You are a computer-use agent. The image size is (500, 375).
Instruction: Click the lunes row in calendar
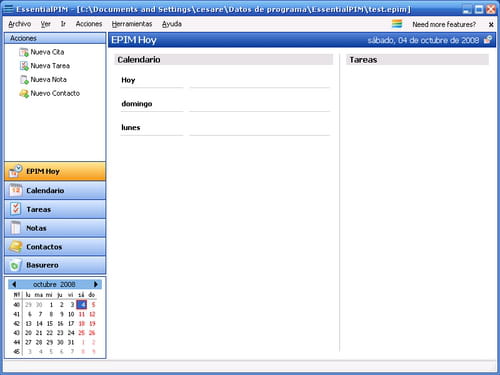pos(225,128)
